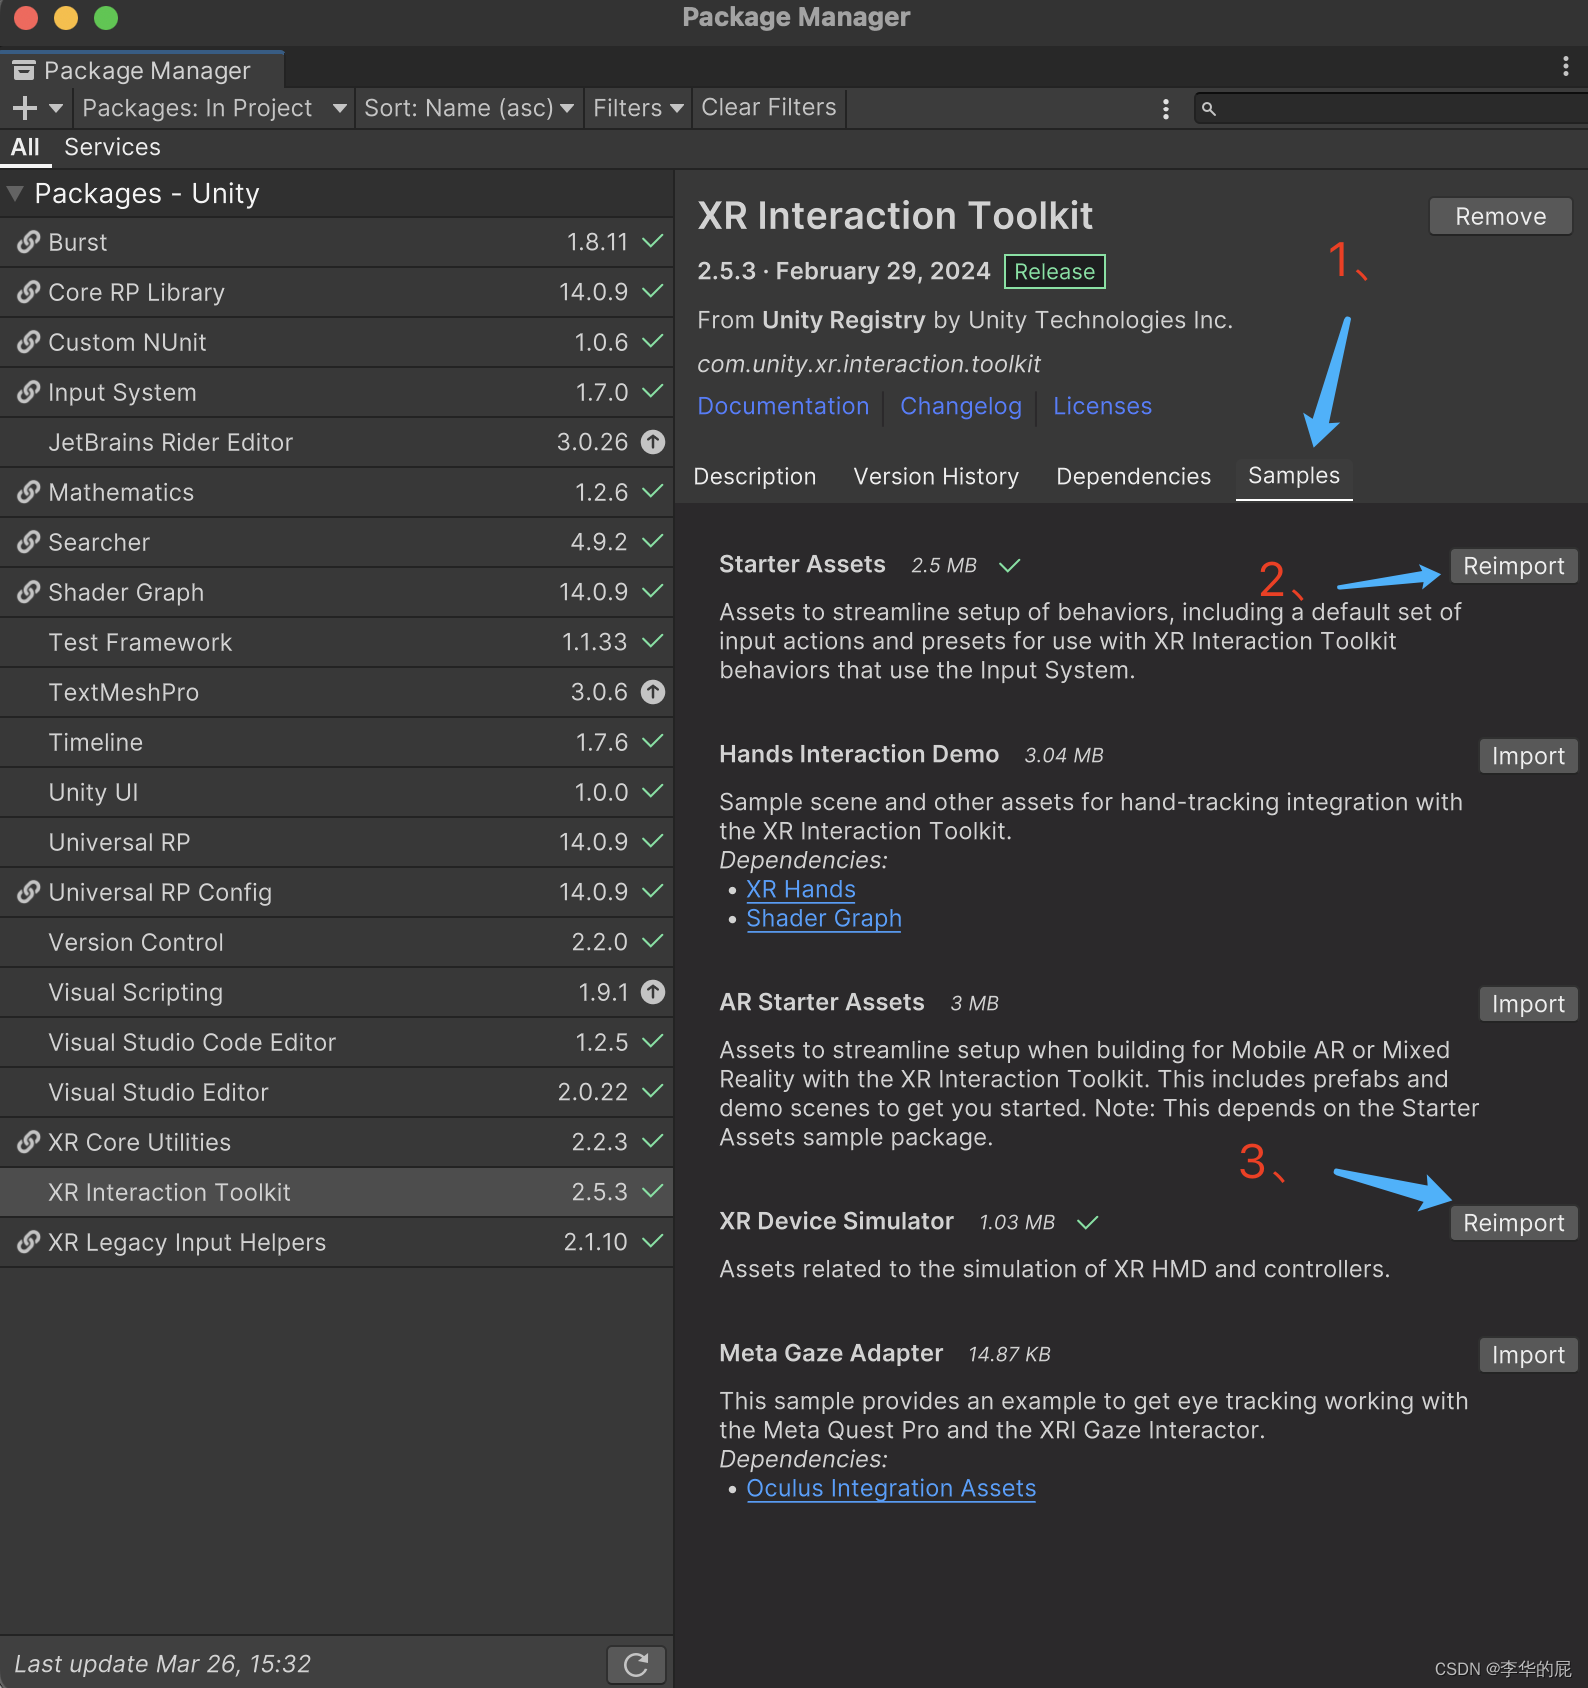This screenshot has width=1588, height=1688.
Task: Switch to the Description tab
Action: pyautogui.click(x=755, y=476)
